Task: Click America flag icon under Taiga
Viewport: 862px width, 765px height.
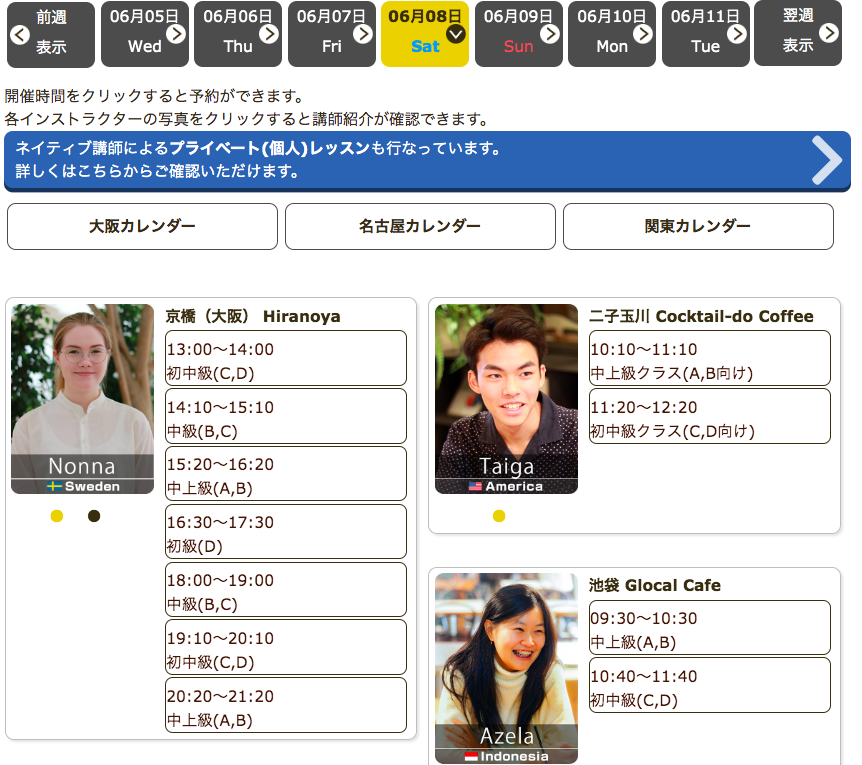Action: pyautogui.click(x=475, y=487)
